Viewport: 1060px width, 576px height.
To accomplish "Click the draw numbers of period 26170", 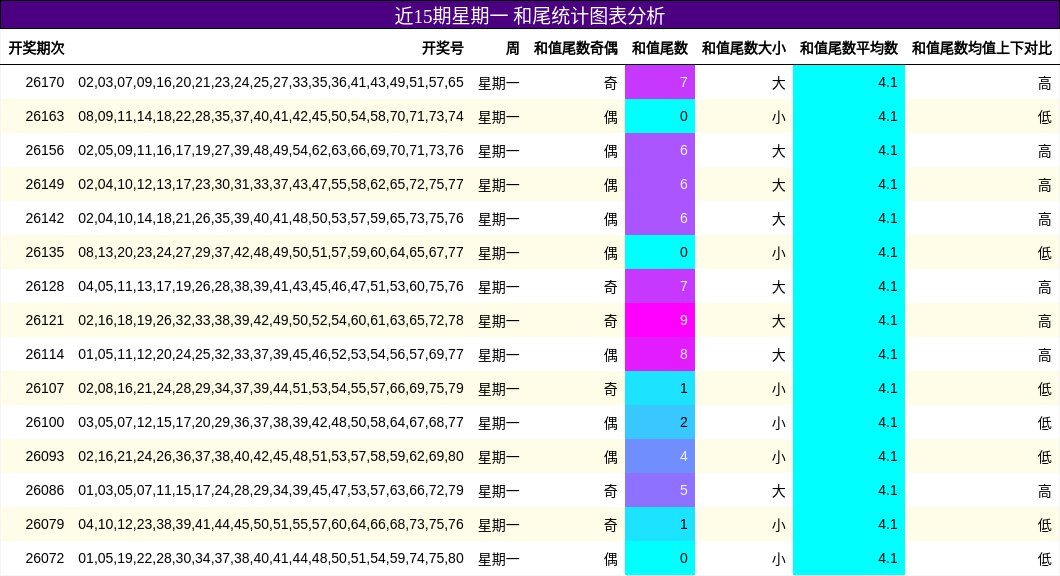I will coord(271,82).
